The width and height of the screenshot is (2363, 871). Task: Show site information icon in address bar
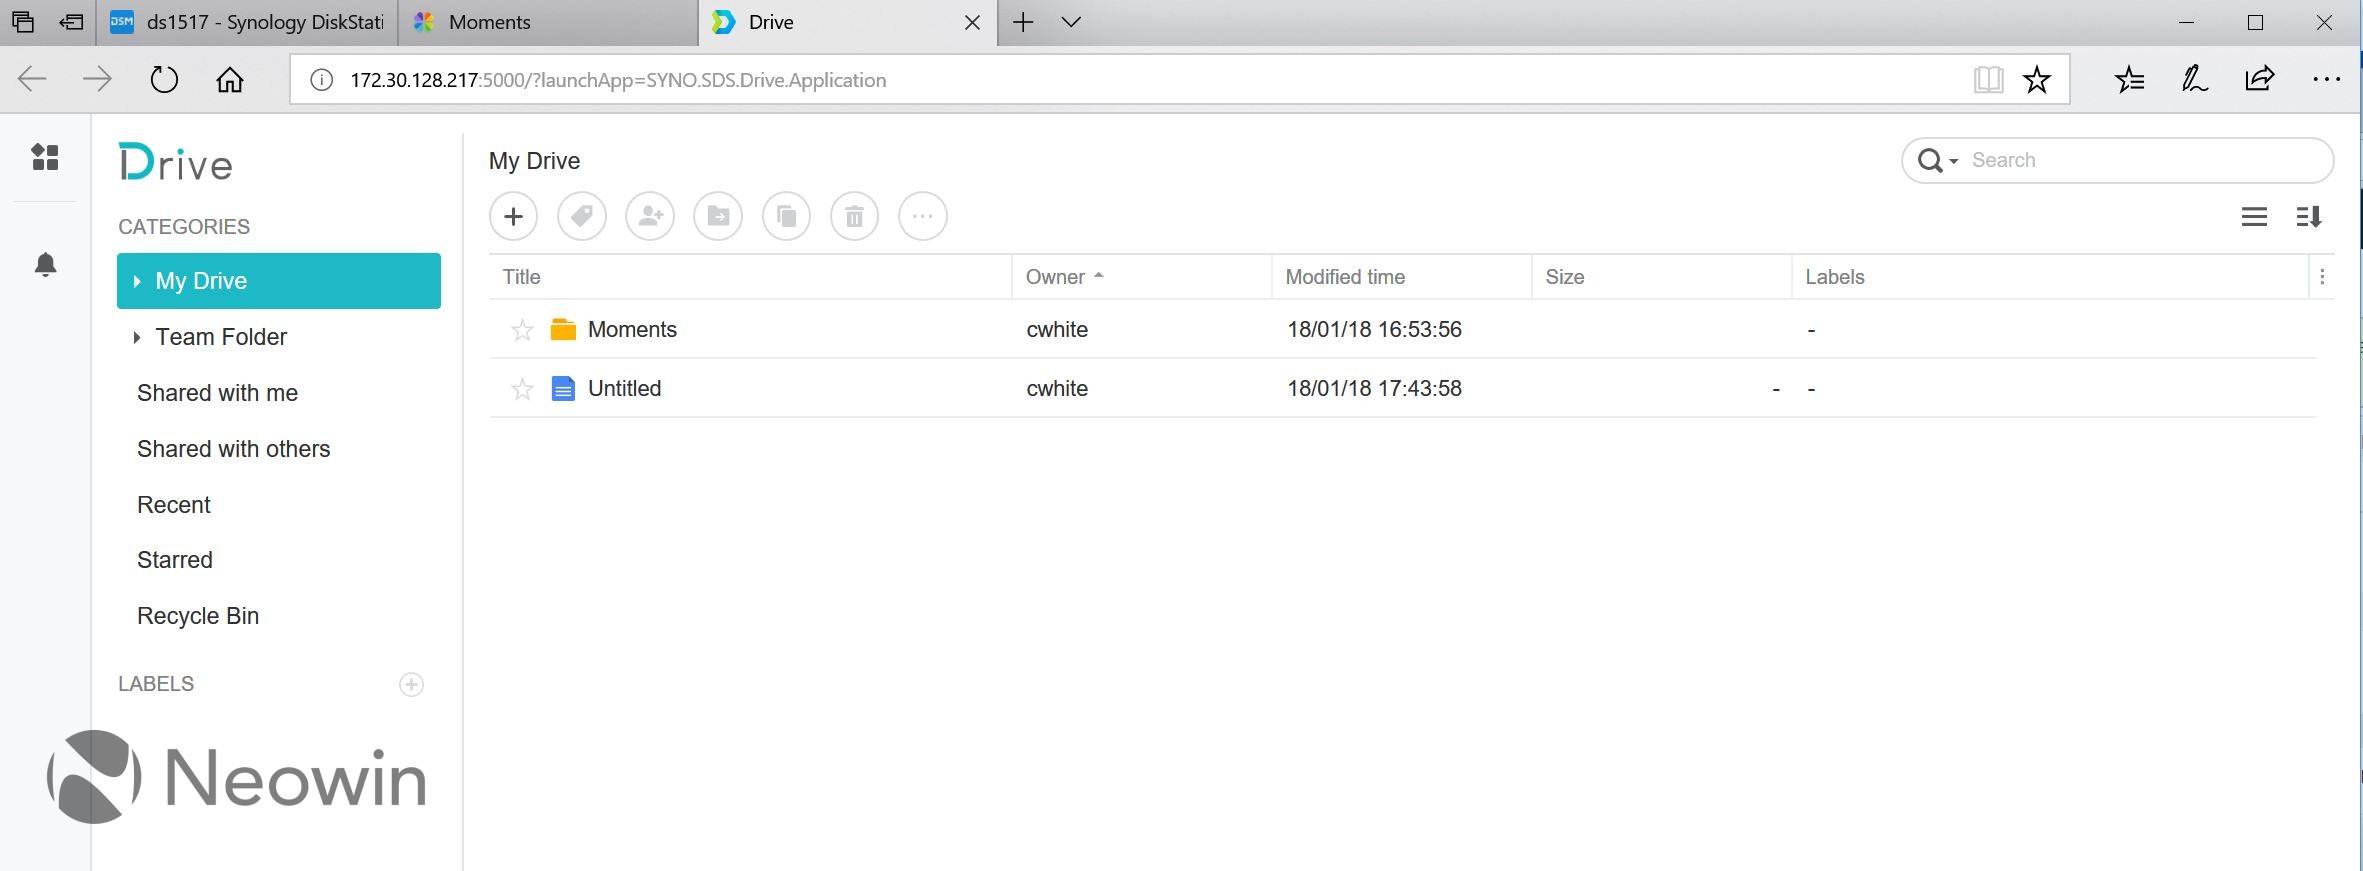321,80
